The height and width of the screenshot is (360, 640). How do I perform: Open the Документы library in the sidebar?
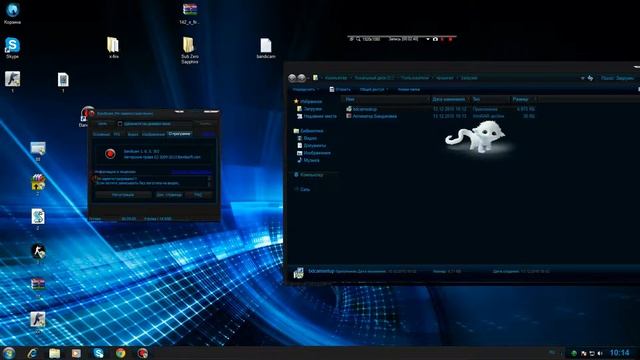click(x=311, y=146)
